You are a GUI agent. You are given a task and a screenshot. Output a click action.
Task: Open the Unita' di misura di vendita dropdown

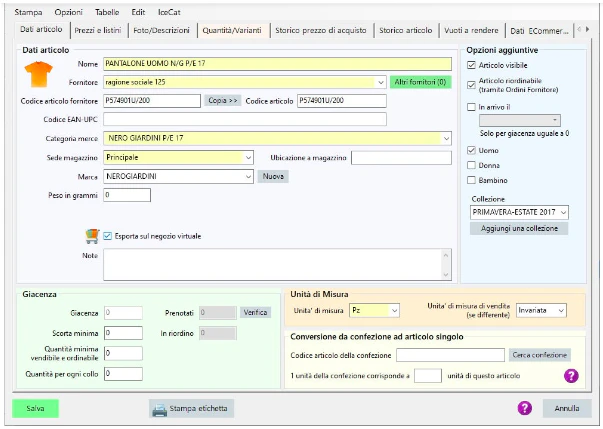[561, 311]
